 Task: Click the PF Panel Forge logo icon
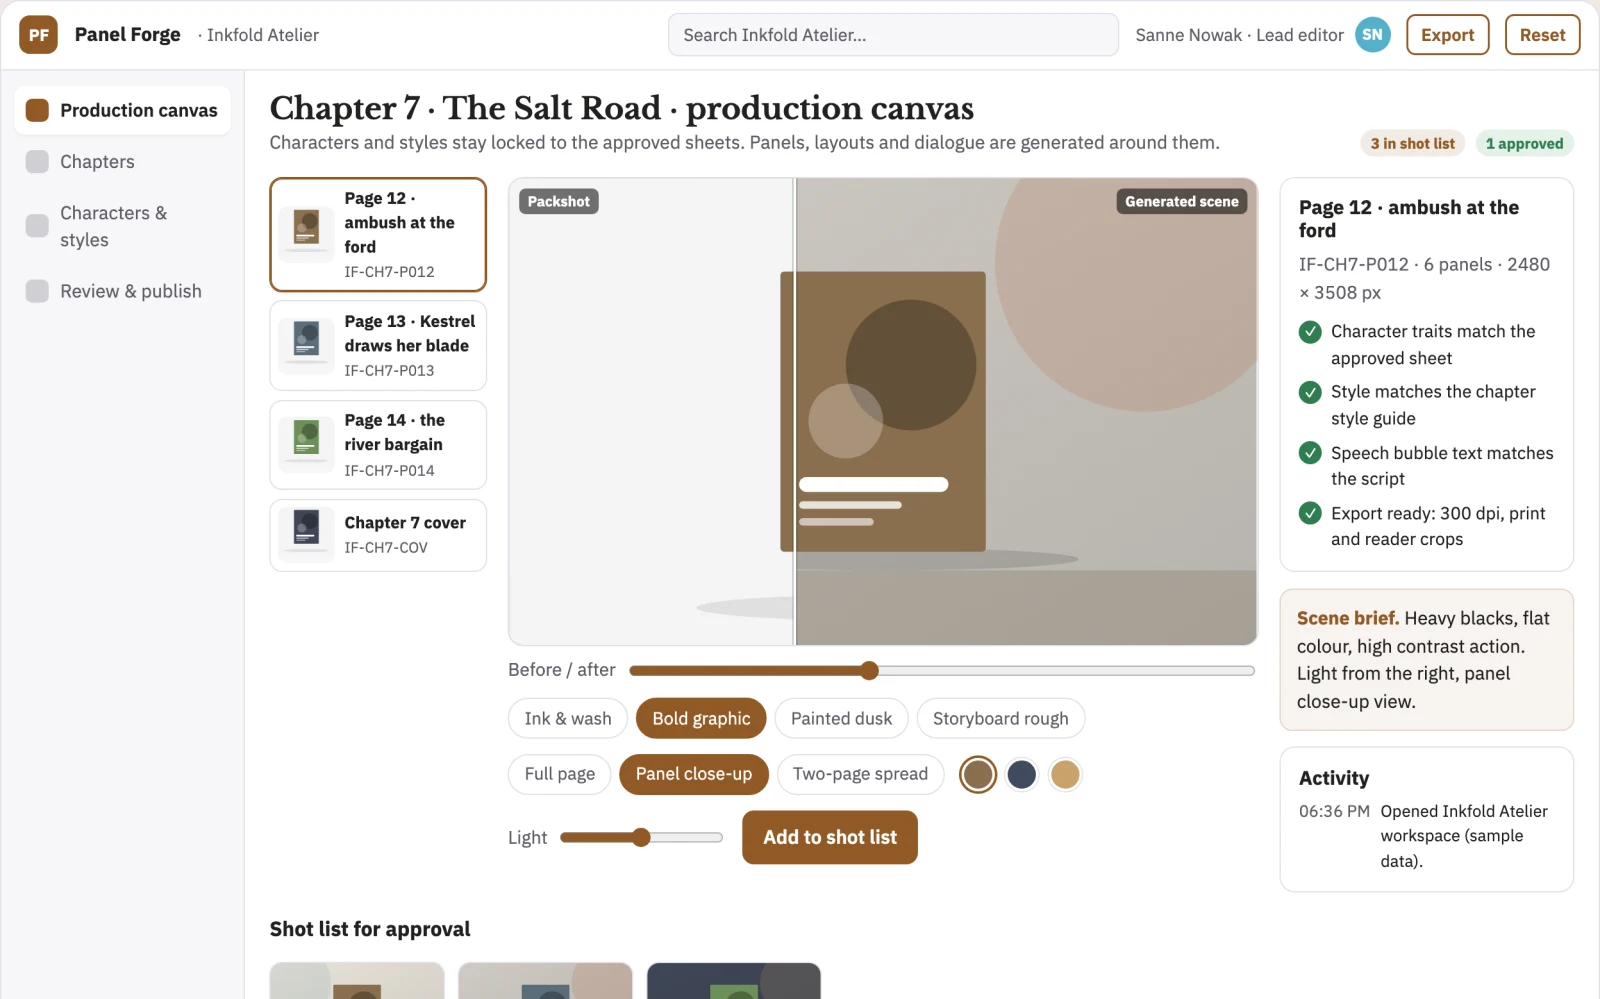pos(38,35)
